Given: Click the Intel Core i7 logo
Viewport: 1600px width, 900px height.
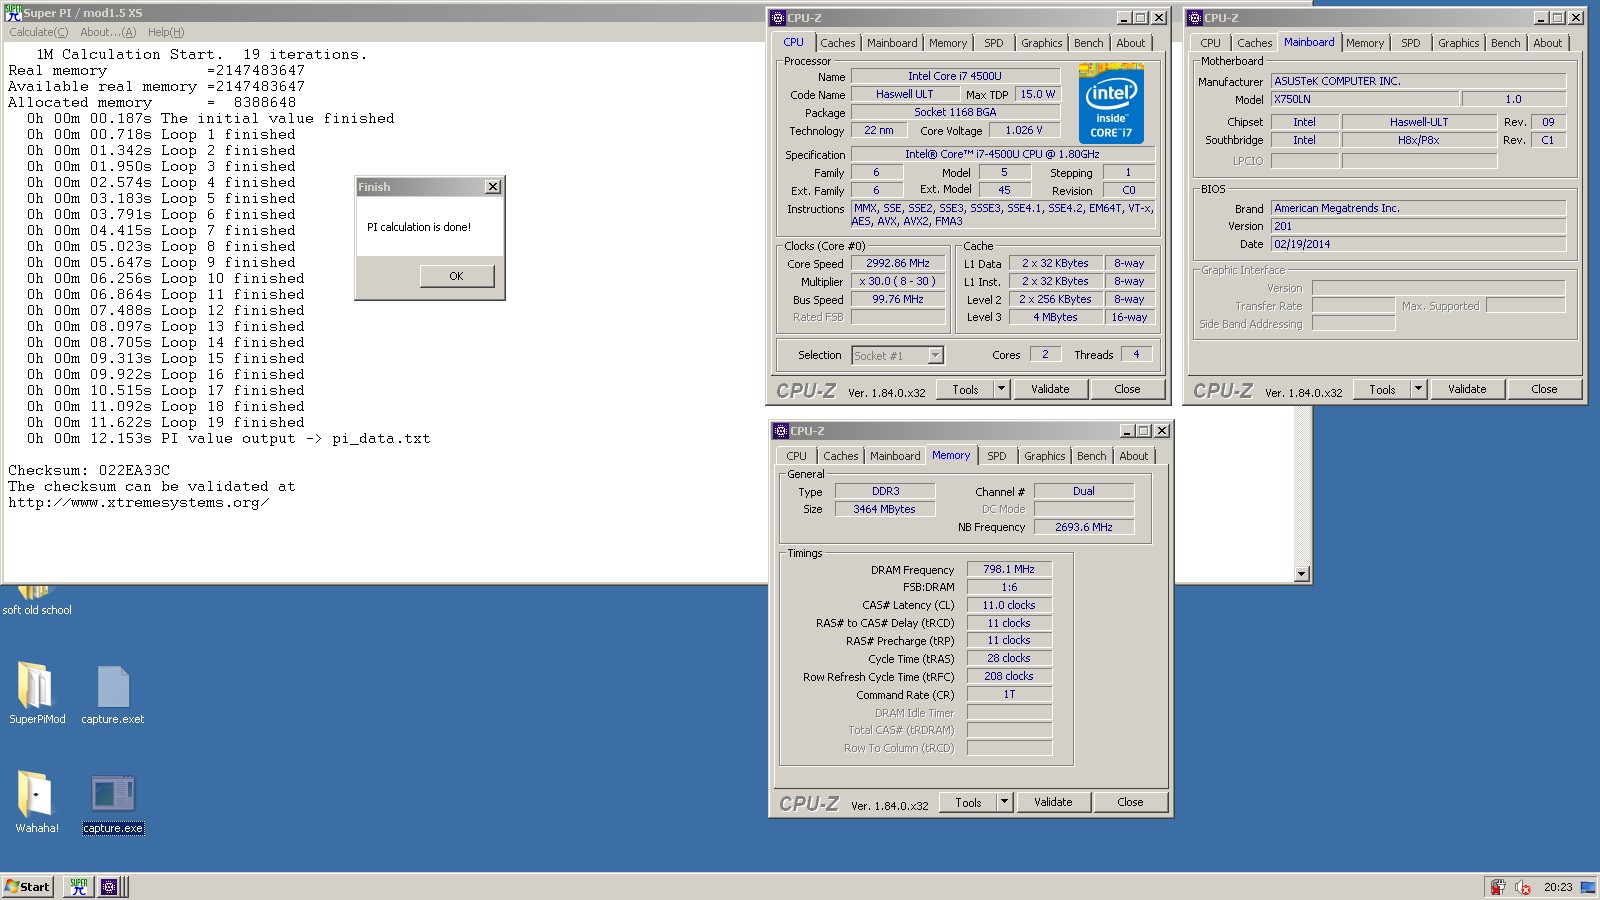Looking at the screenshot, I should (1111, 103).
